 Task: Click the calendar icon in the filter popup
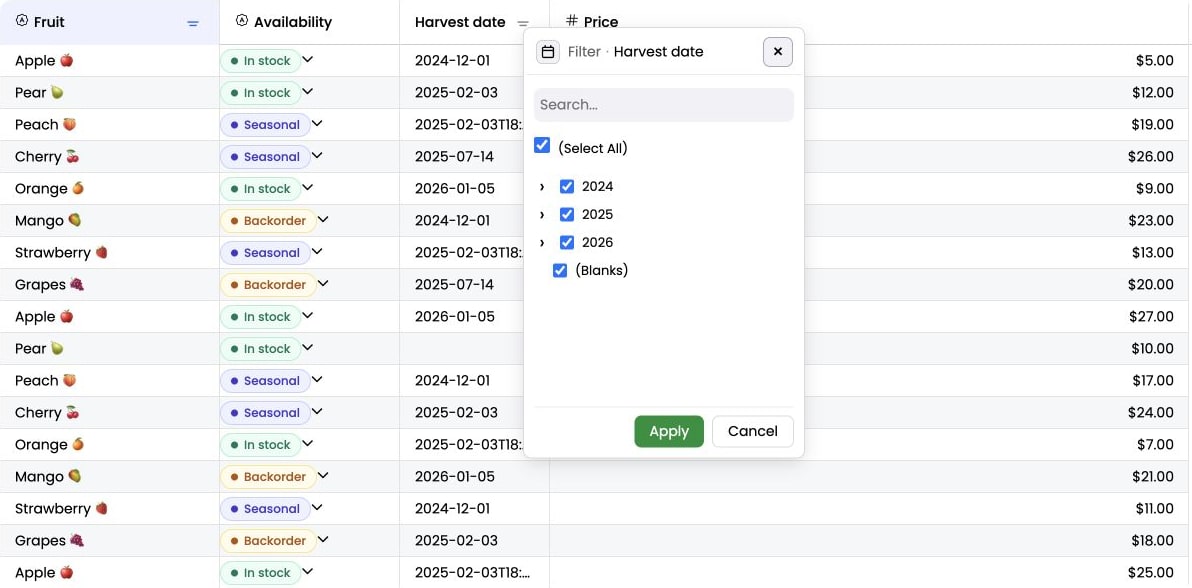pyautogui.click(x=547, y=52)
